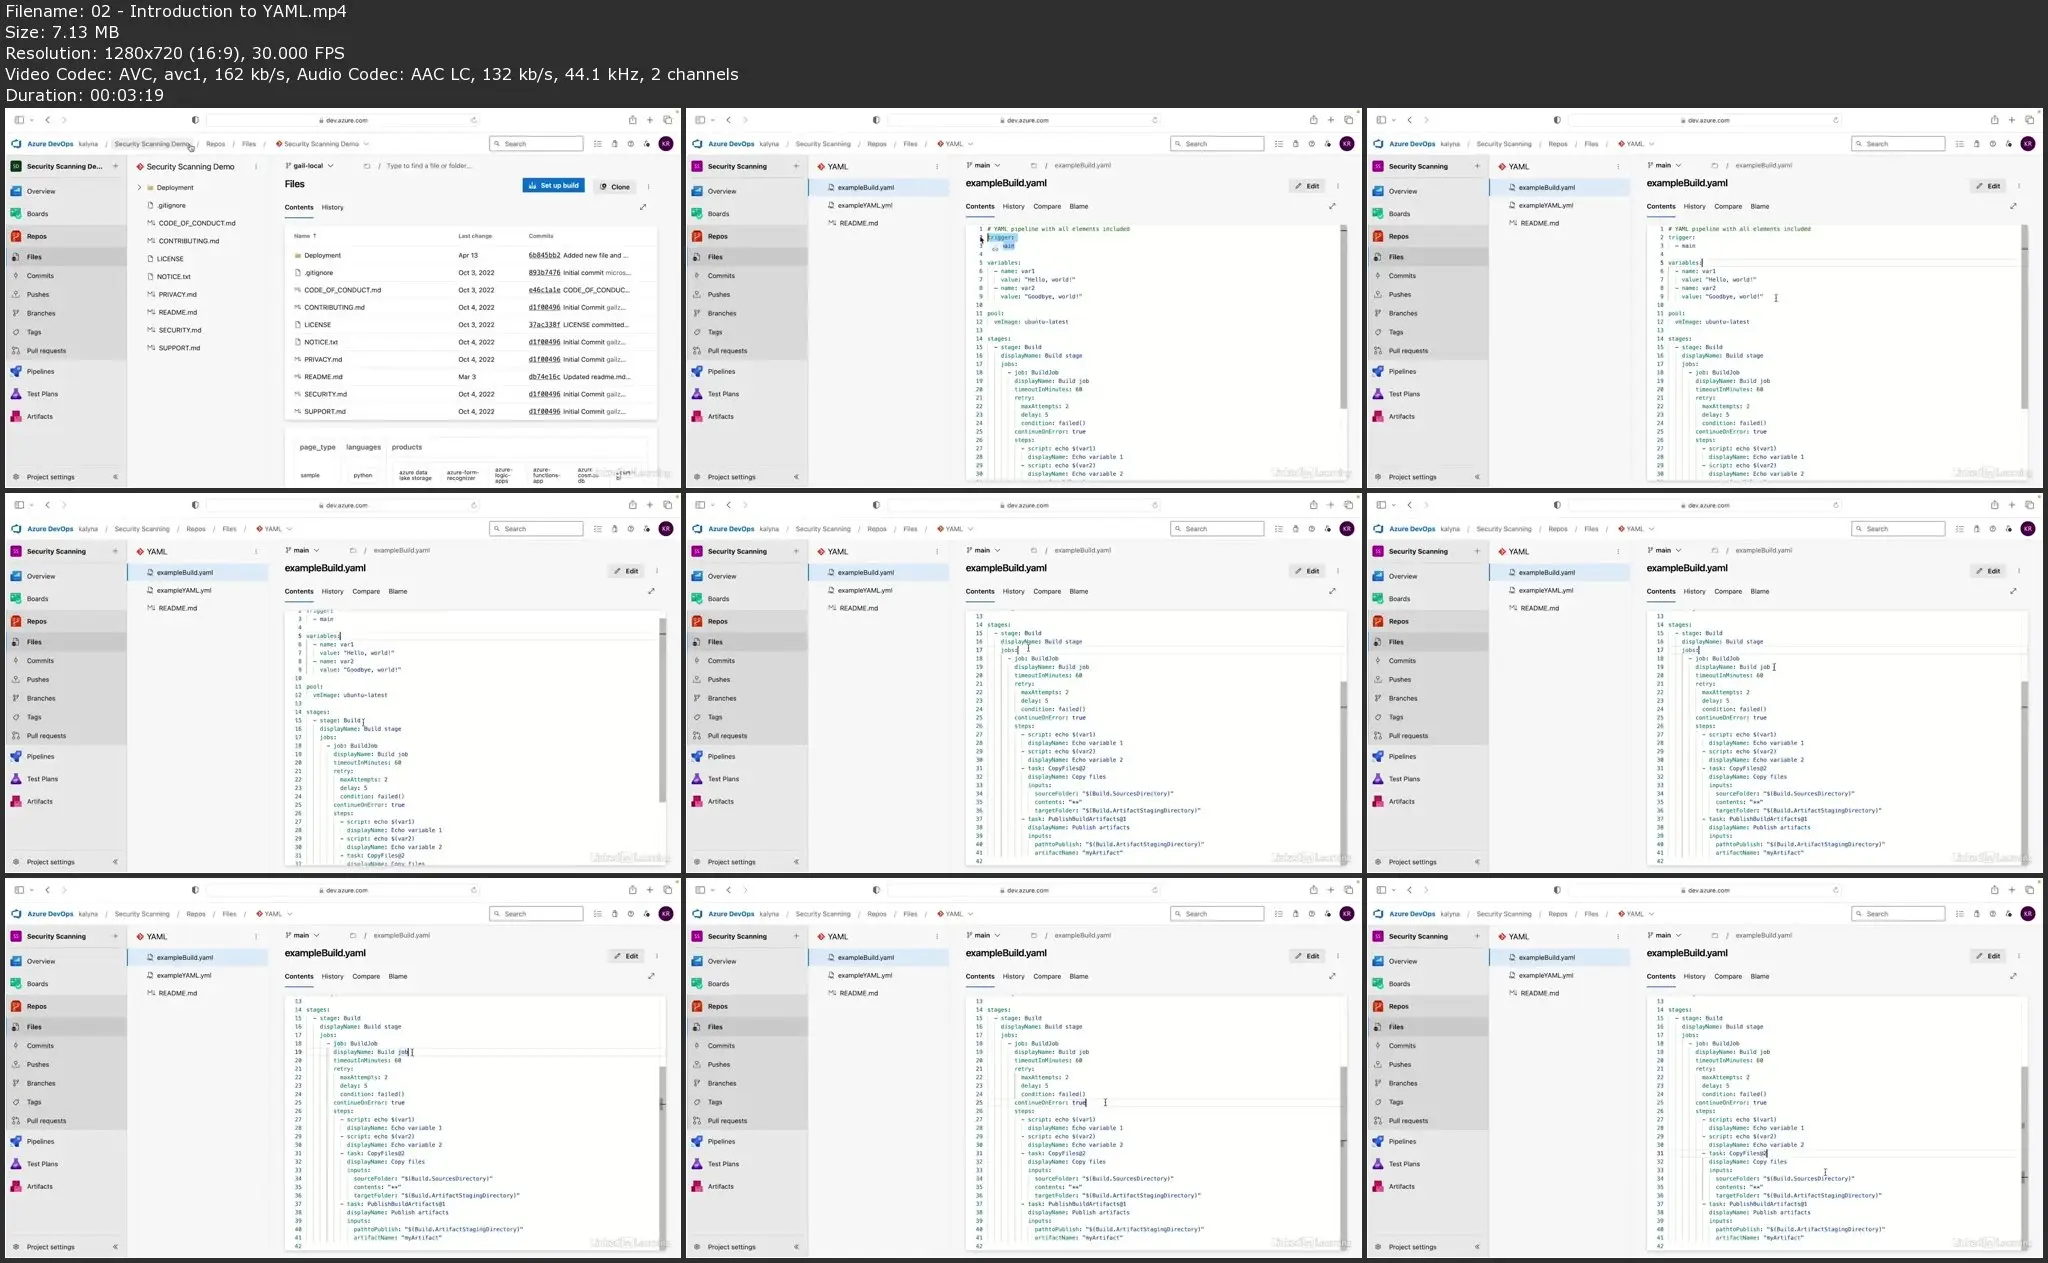Toggle Safari sidebar icon in Security Scanning Demo frame

[x=19, y=120]
